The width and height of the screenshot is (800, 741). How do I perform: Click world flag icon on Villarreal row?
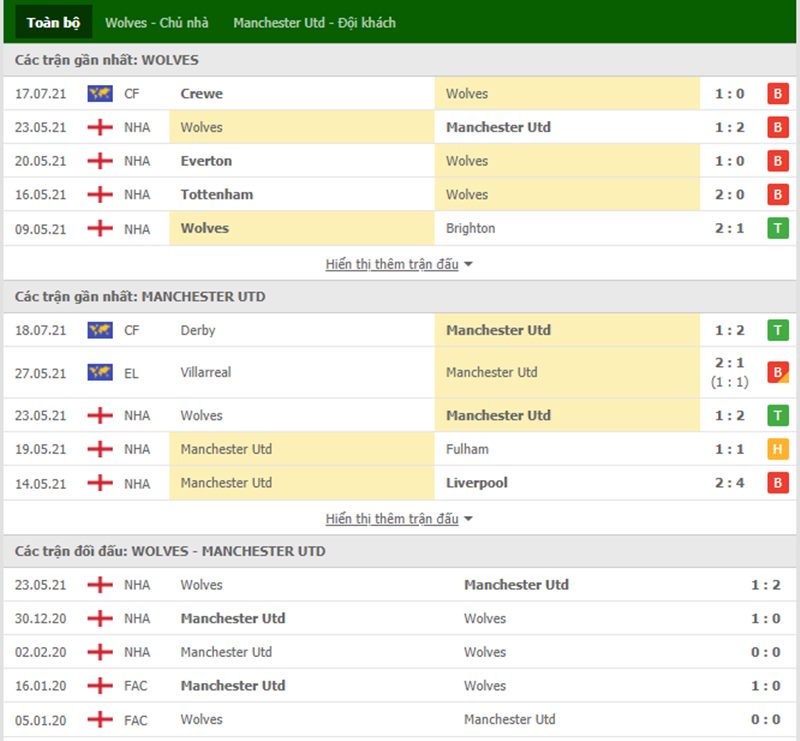click(x=100, y=373)
